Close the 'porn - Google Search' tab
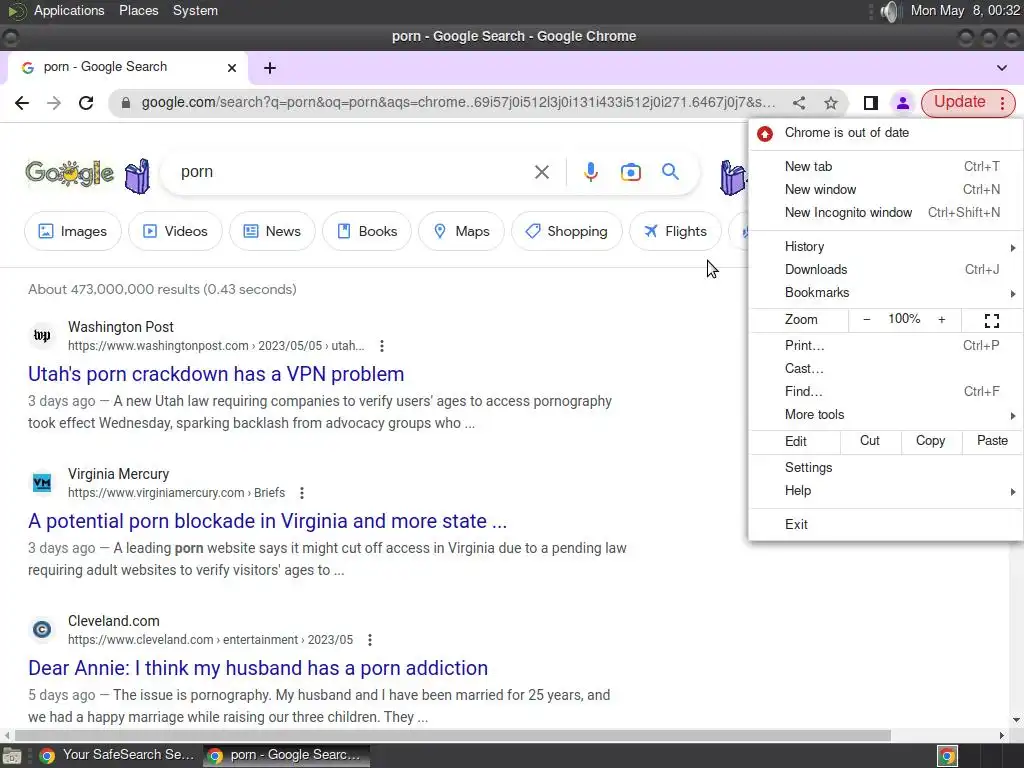This screenshot has height=768, width=1024. [232, 68]
